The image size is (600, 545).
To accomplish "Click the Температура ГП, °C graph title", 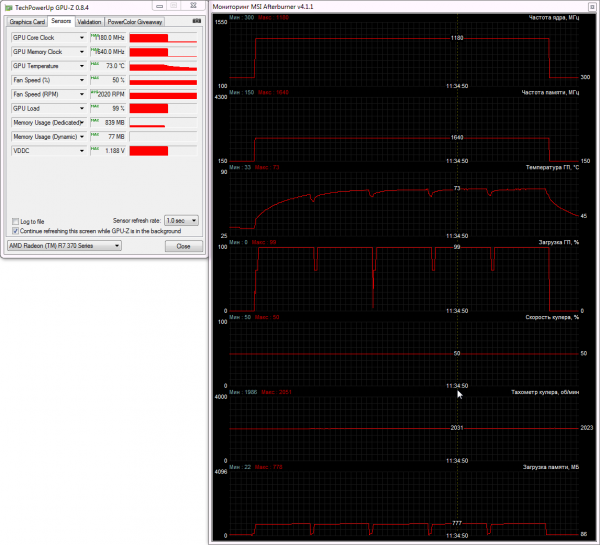I will pos(552,167).
